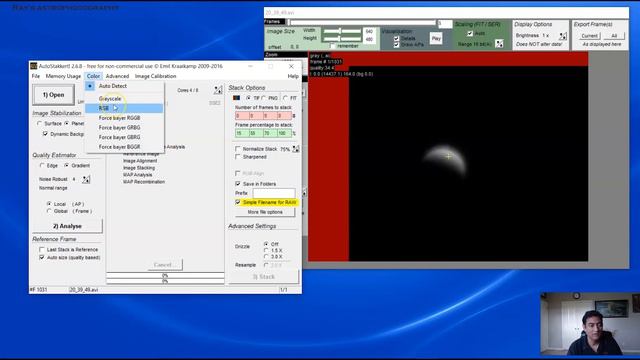The image size is (640, 360).
Task: Open the Advanced menu
Action: click(117, 76)
